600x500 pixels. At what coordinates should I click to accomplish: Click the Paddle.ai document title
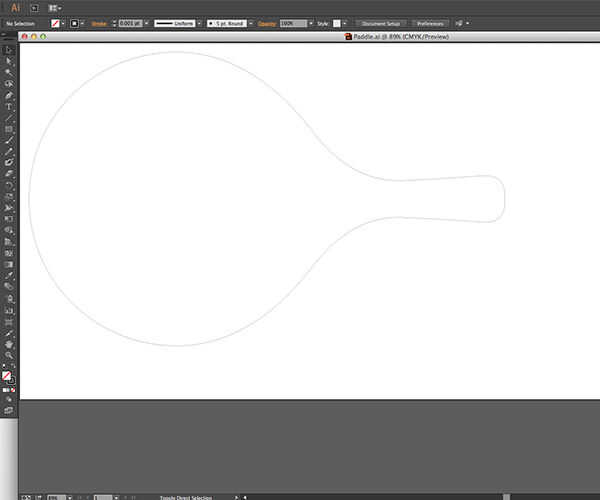(x=401, y=37)
